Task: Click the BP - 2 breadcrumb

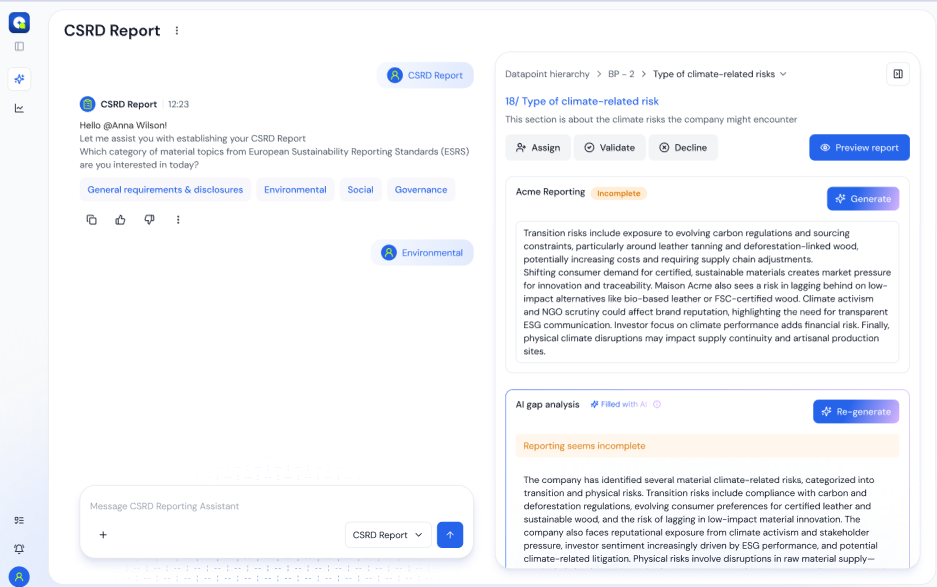Action: tap(621, 74)
